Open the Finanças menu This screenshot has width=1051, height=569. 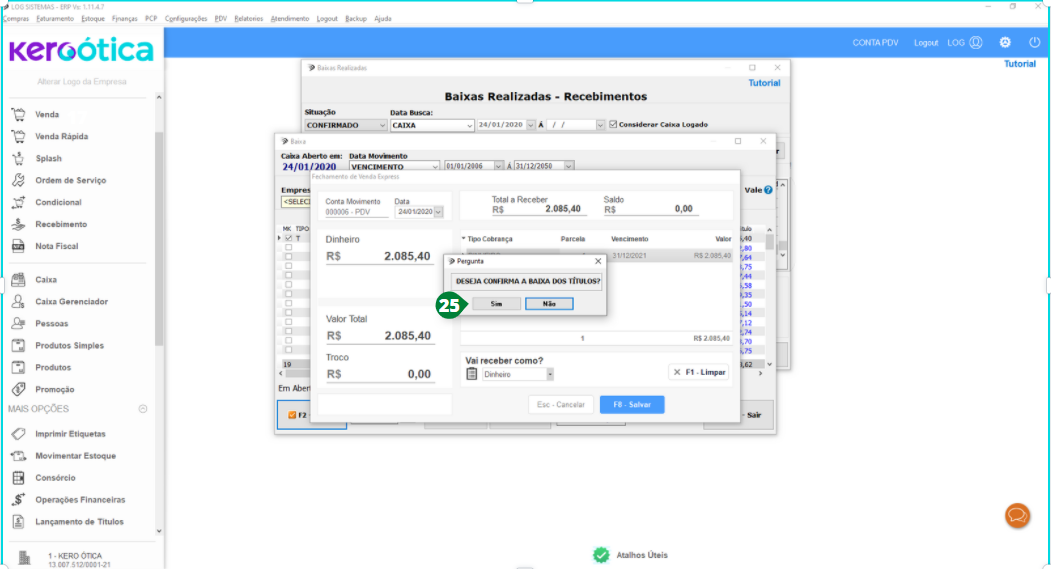(x=125, y=19)
